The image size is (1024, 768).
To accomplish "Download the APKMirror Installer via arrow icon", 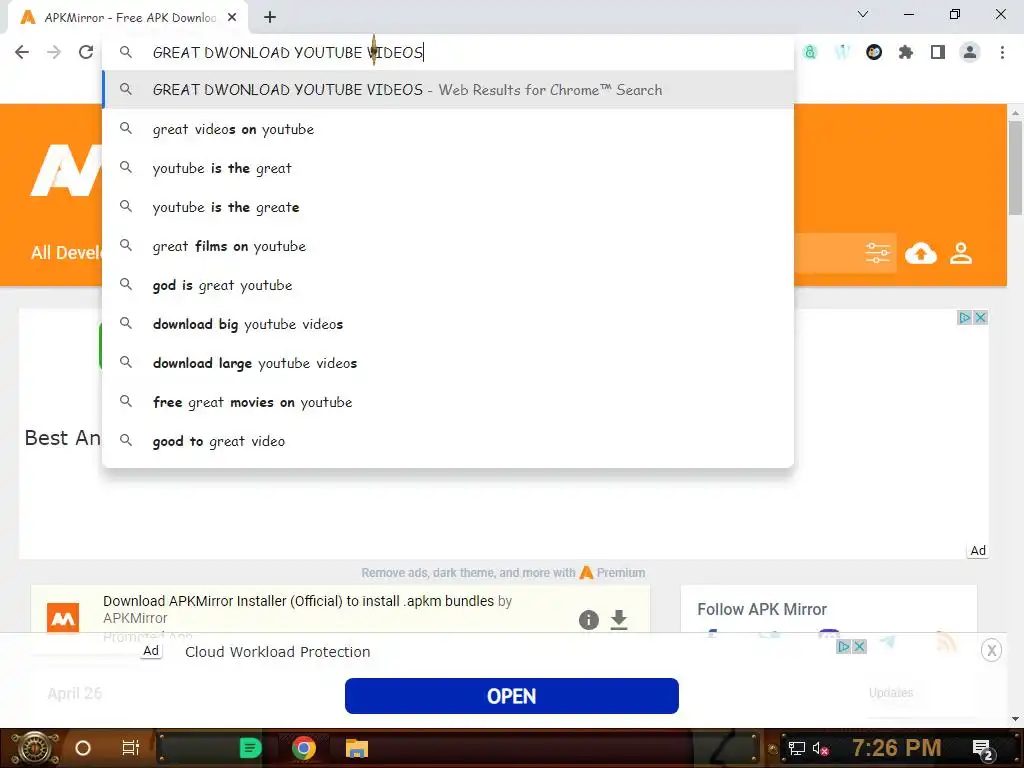I will [x=618, y=619].
